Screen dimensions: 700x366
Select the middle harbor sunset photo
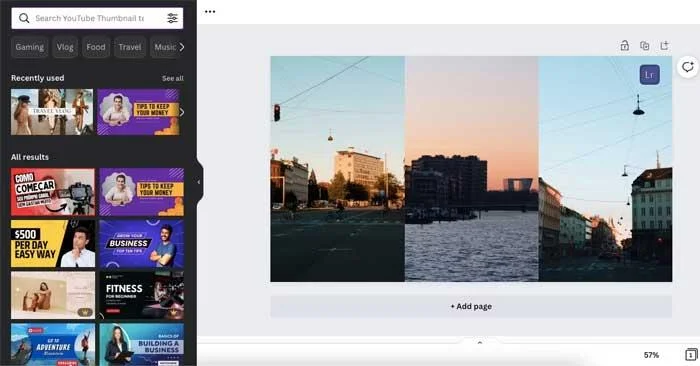[471, 169]
